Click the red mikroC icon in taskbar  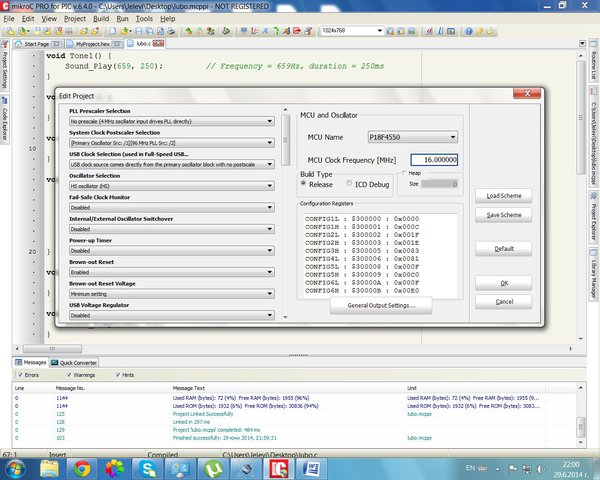[279, 469]
